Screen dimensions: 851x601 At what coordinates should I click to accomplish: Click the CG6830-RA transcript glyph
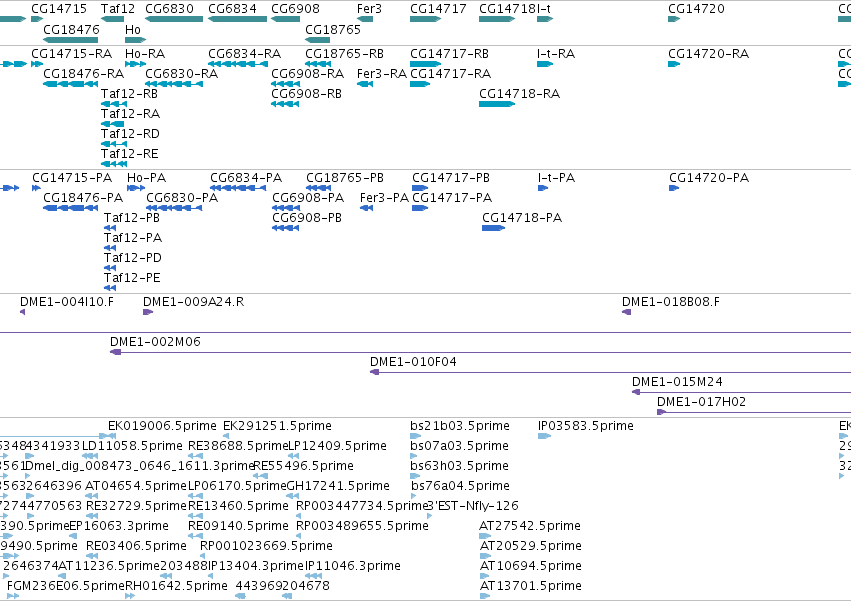(174, 84)
